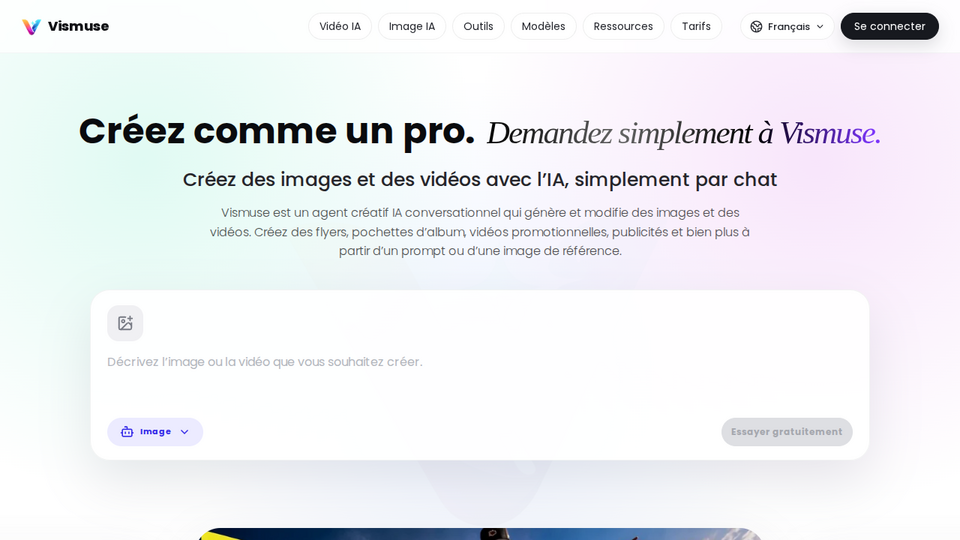The width and height of the screenshot is (960, 540).
Task: Click the 'Vismuse est un agent créatif' paragraph
Action: tap(480, 231)
